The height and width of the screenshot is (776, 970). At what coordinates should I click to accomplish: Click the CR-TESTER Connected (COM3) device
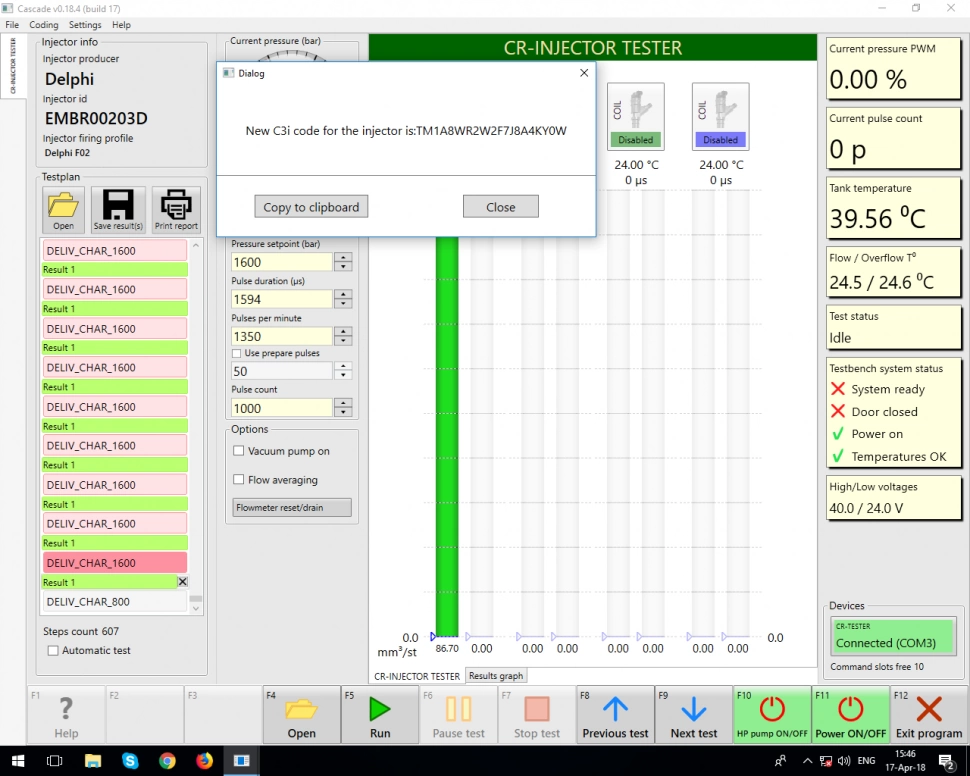click(x=893, y=636)
